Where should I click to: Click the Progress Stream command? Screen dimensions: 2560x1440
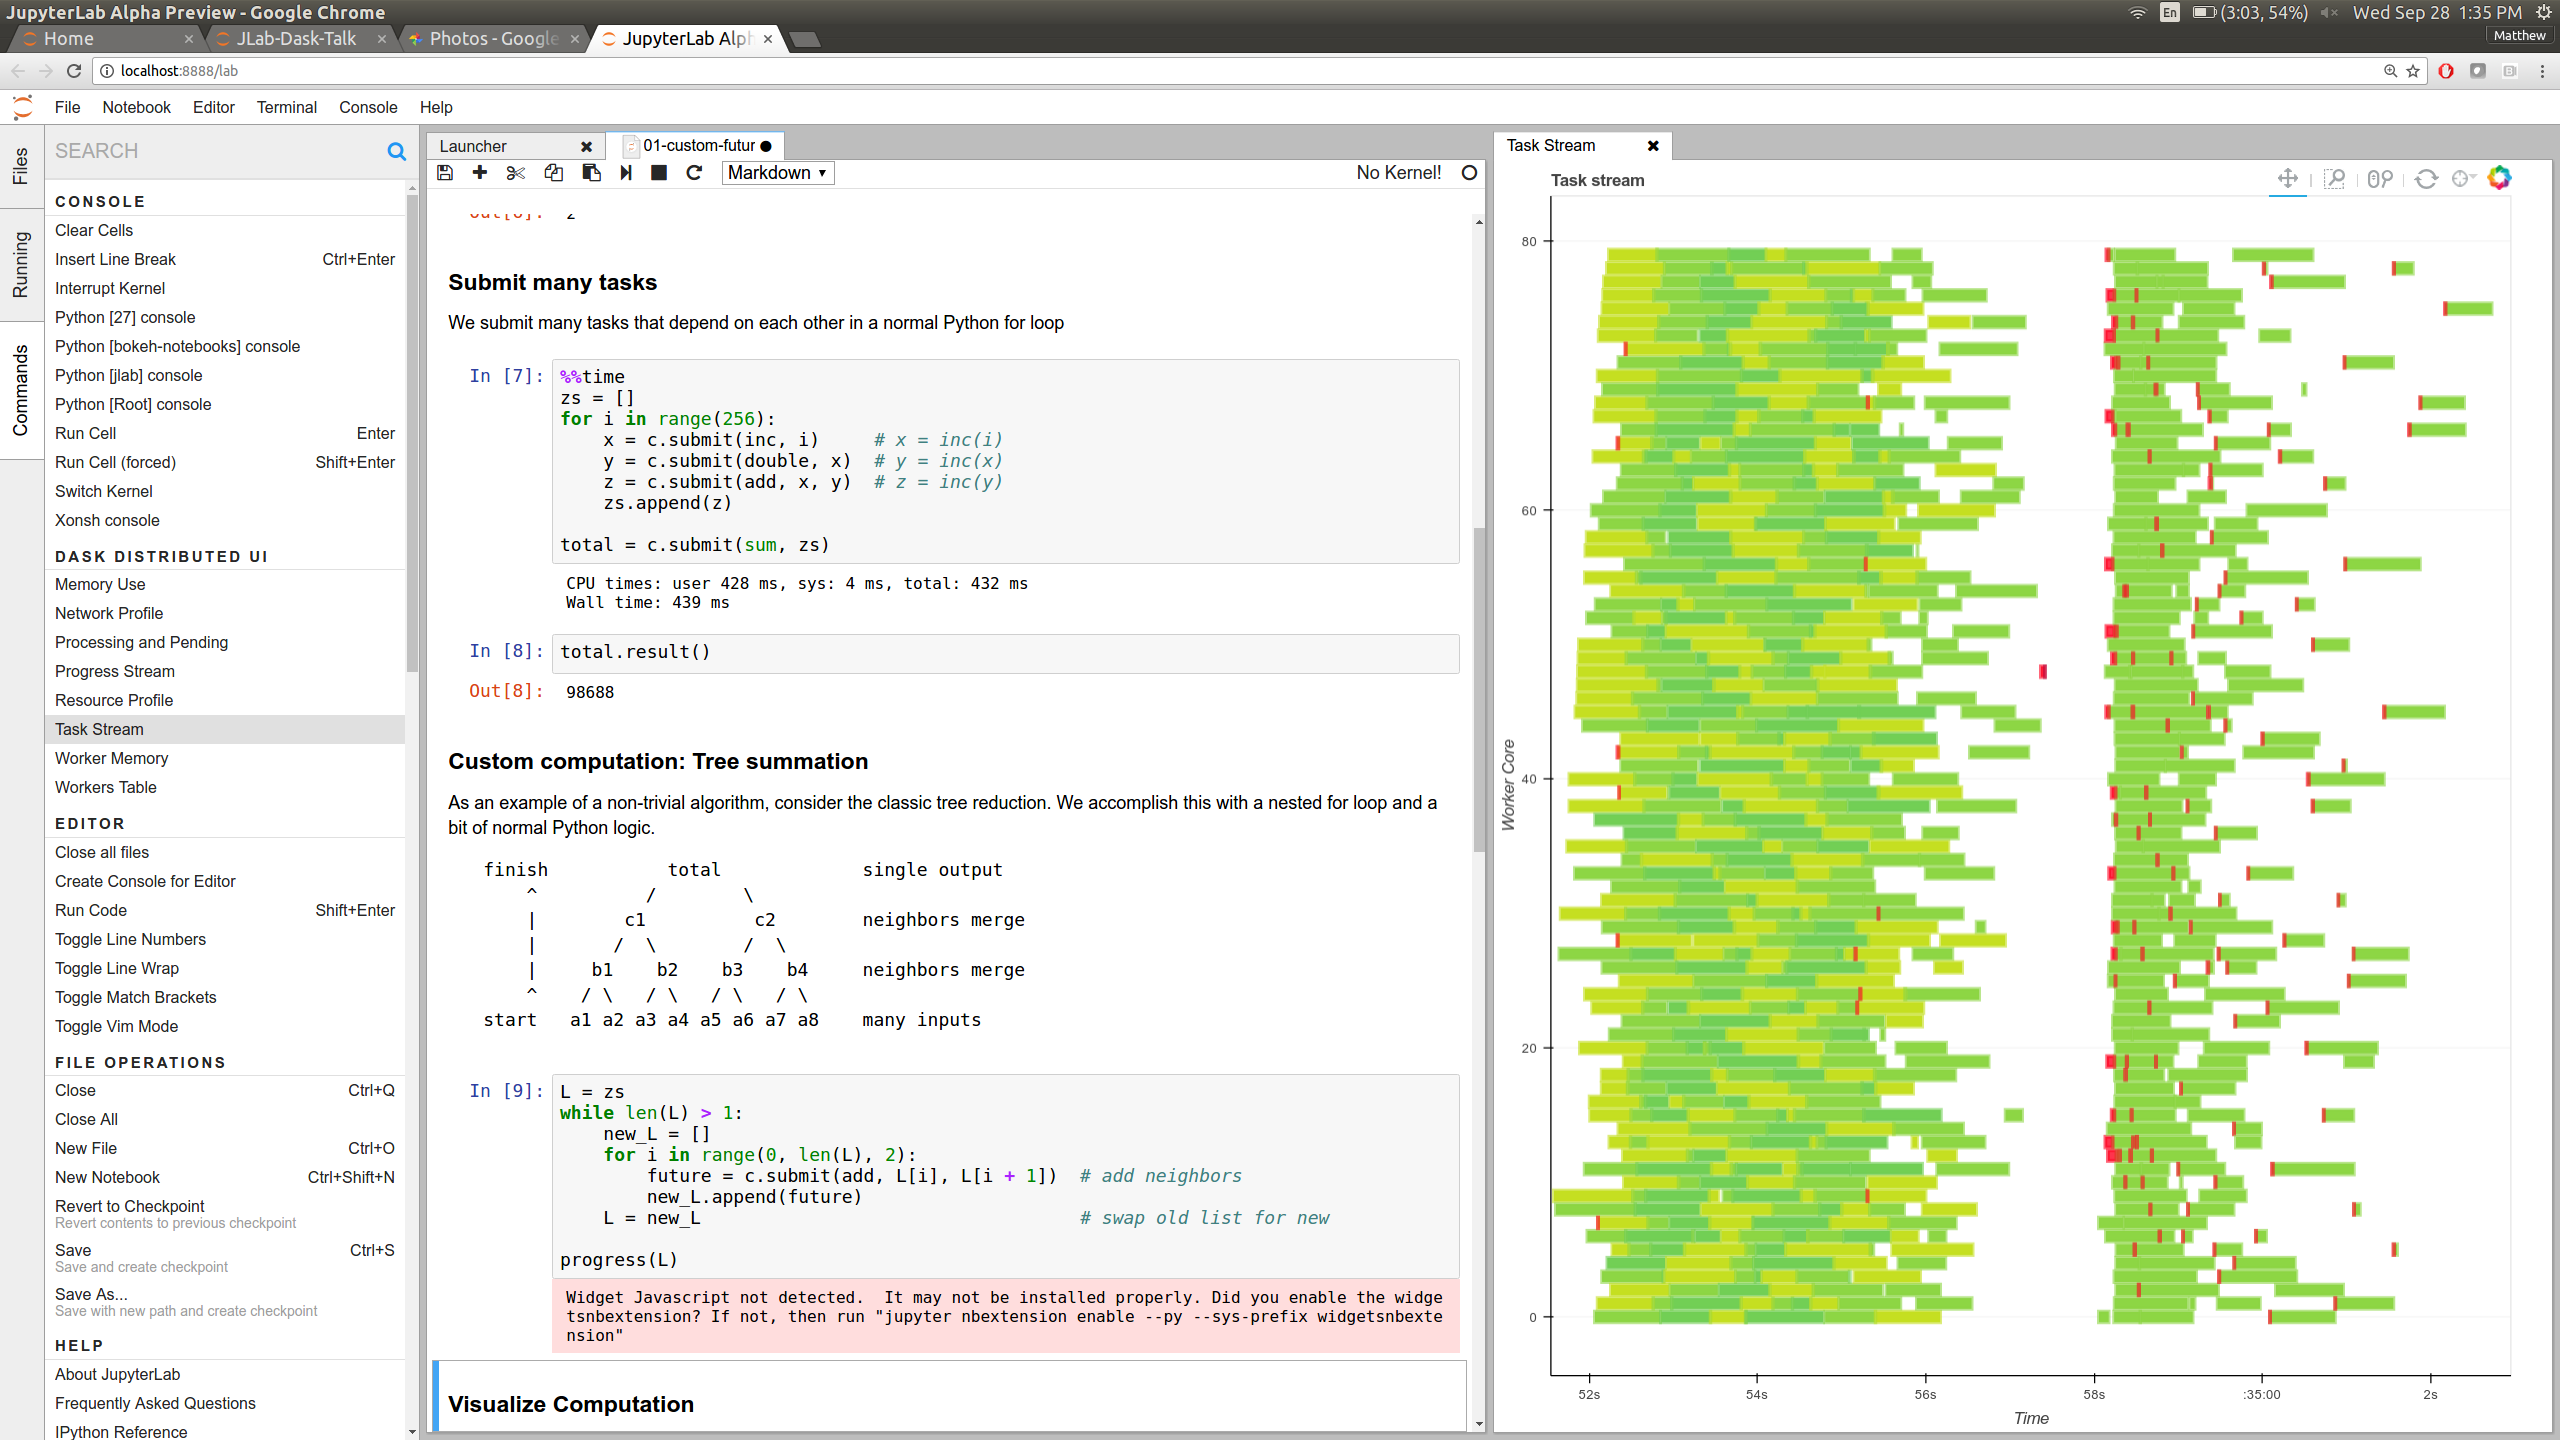(114, 671)
